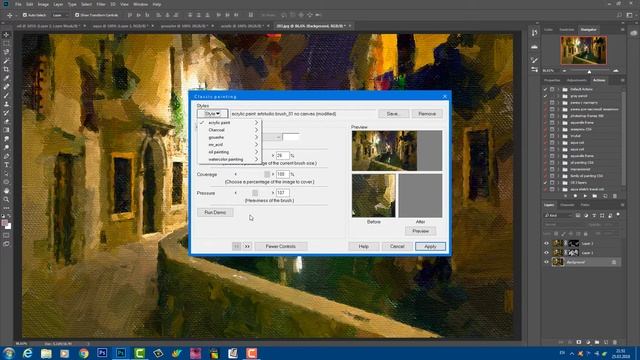Click the pixel layer filter icon in Layers
This screenshot has height=360, width=640.
pyautogui.click(x=578, y=215)
